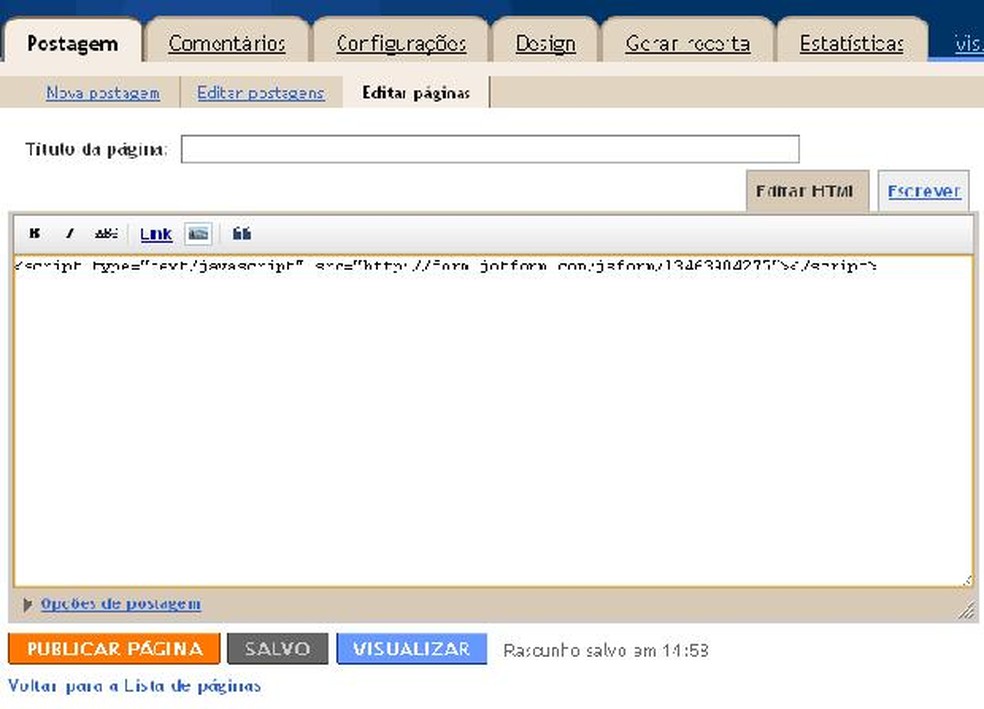Switch to the Escrever compose mode

[x=924, y=191]
